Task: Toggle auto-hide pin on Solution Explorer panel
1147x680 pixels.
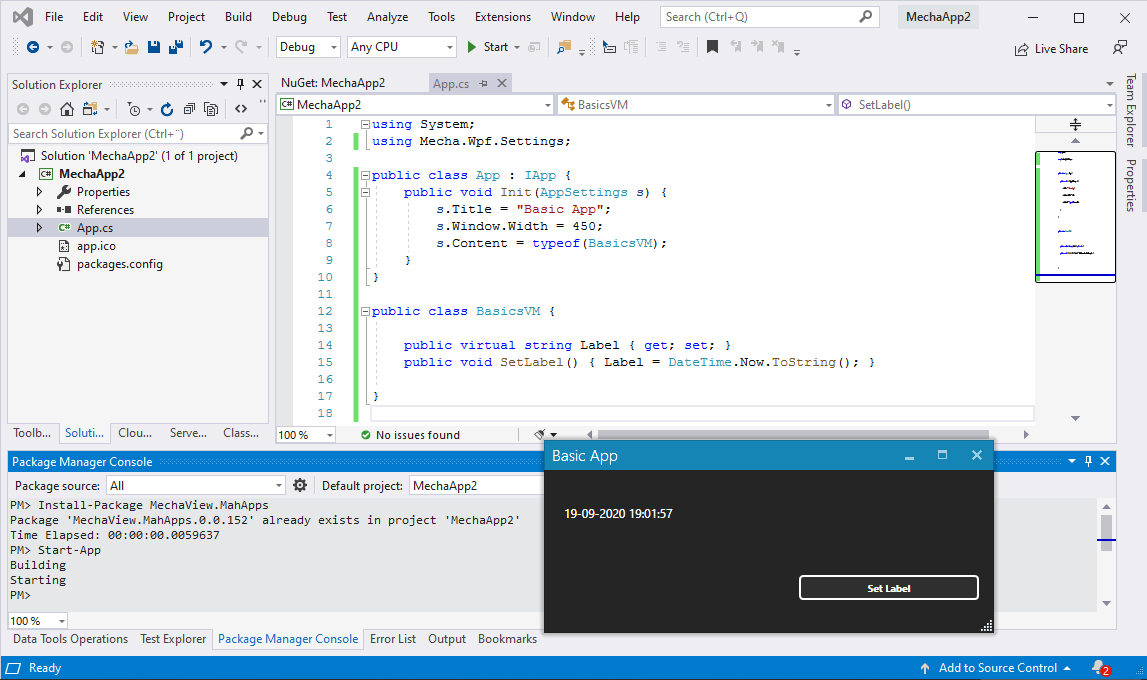Action: pos(240,84)
